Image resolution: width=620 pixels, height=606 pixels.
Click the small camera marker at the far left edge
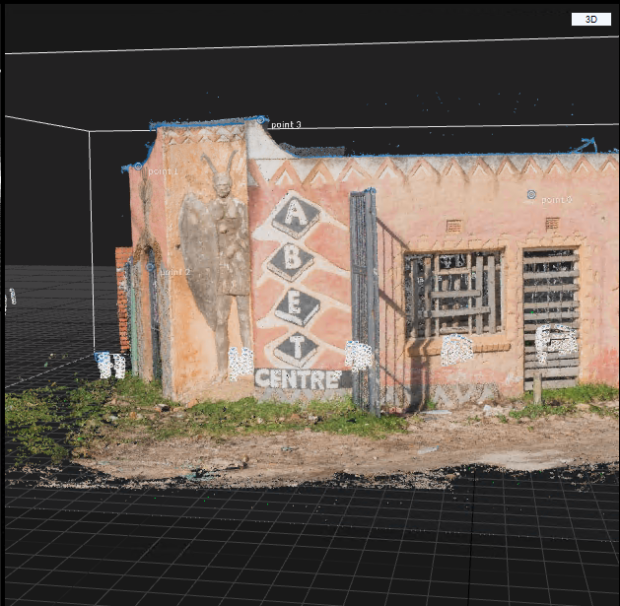click(11, 297)
